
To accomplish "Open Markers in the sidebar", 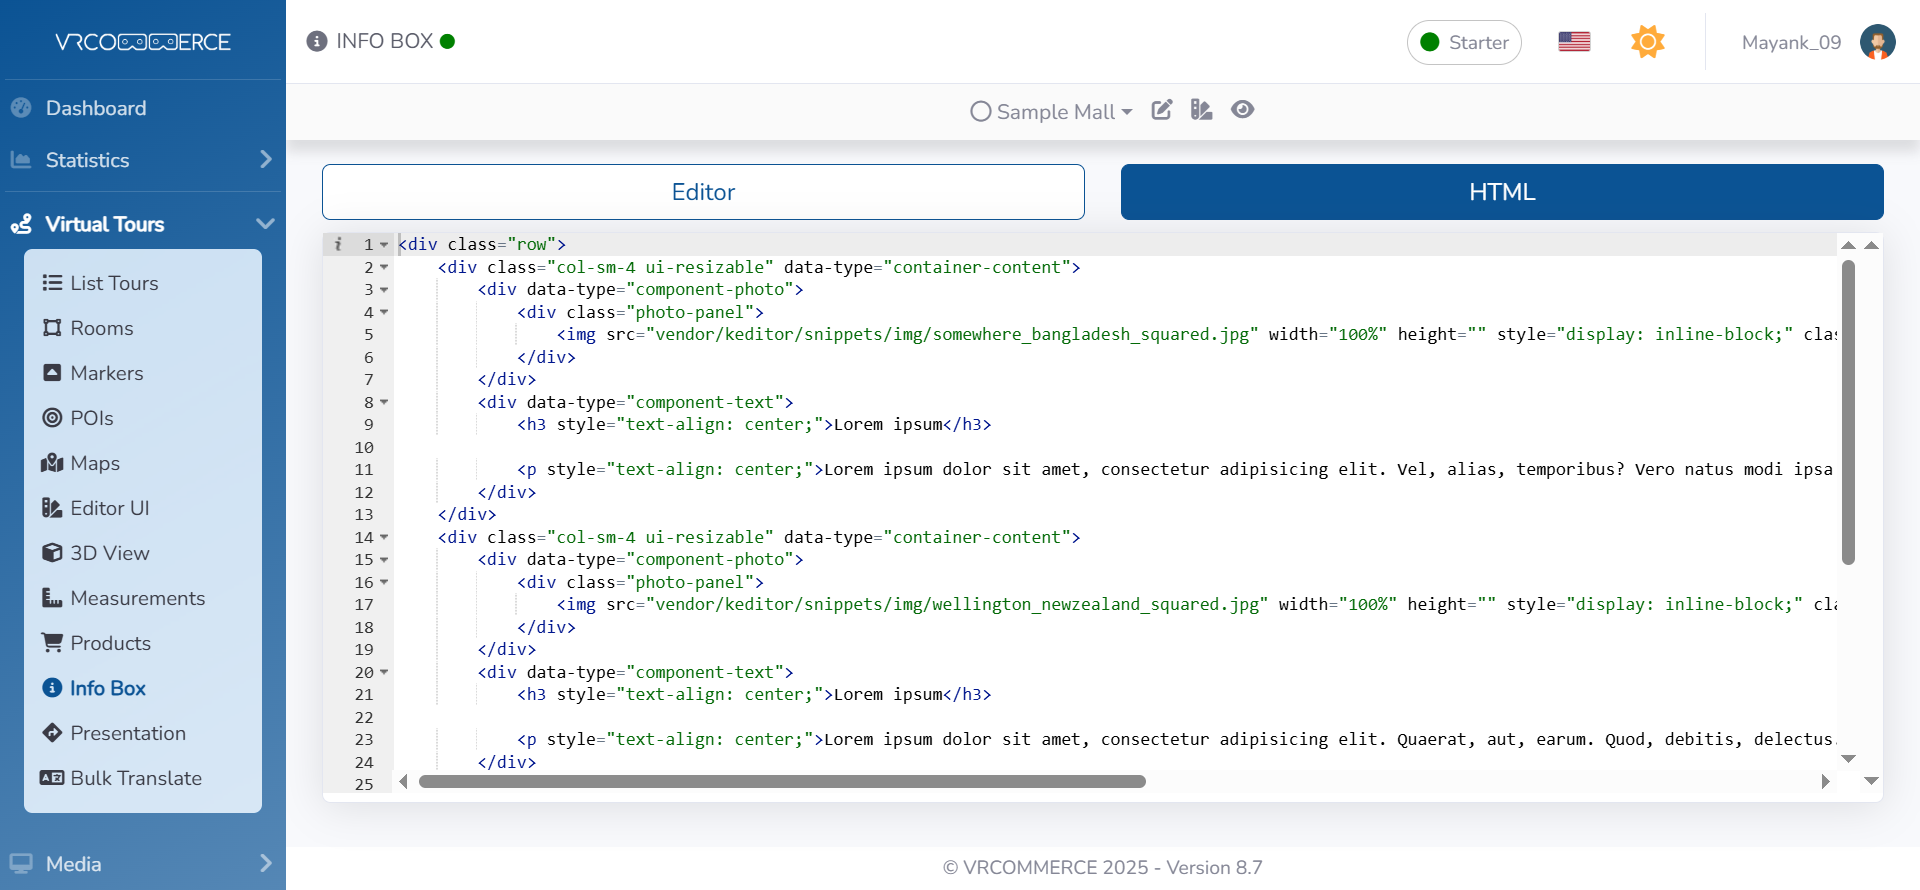I will (x=106, y=373).
